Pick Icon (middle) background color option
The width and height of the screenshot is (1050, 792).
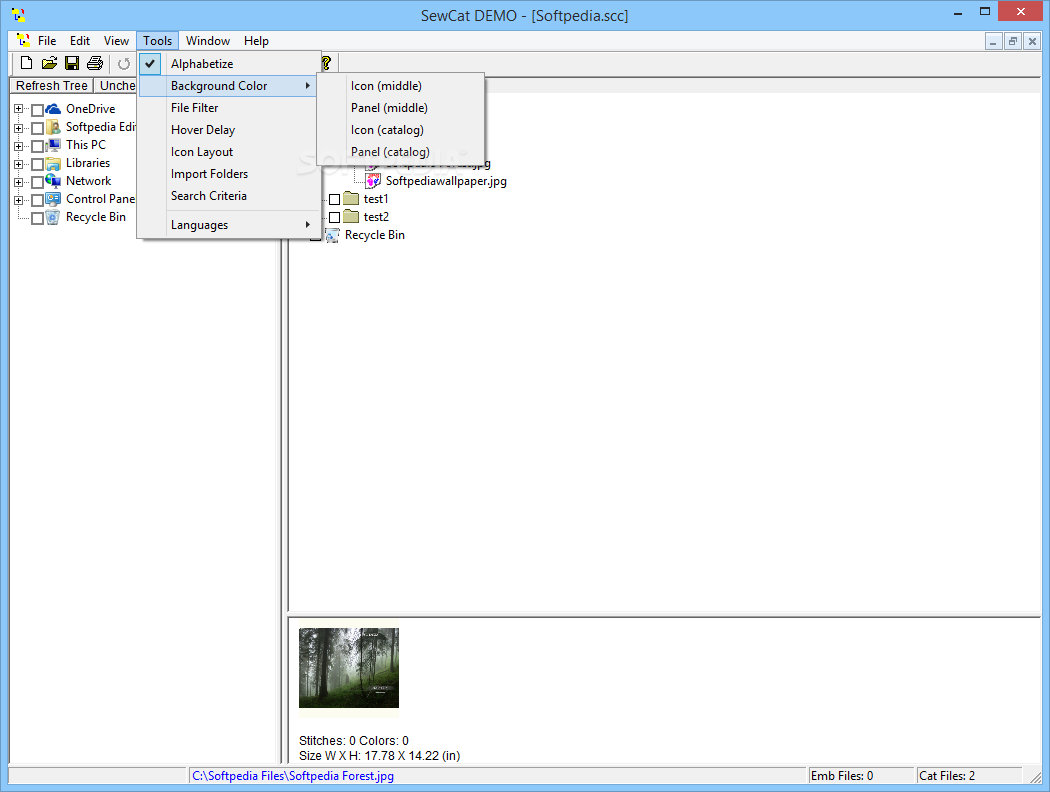(x=400, y=86)
